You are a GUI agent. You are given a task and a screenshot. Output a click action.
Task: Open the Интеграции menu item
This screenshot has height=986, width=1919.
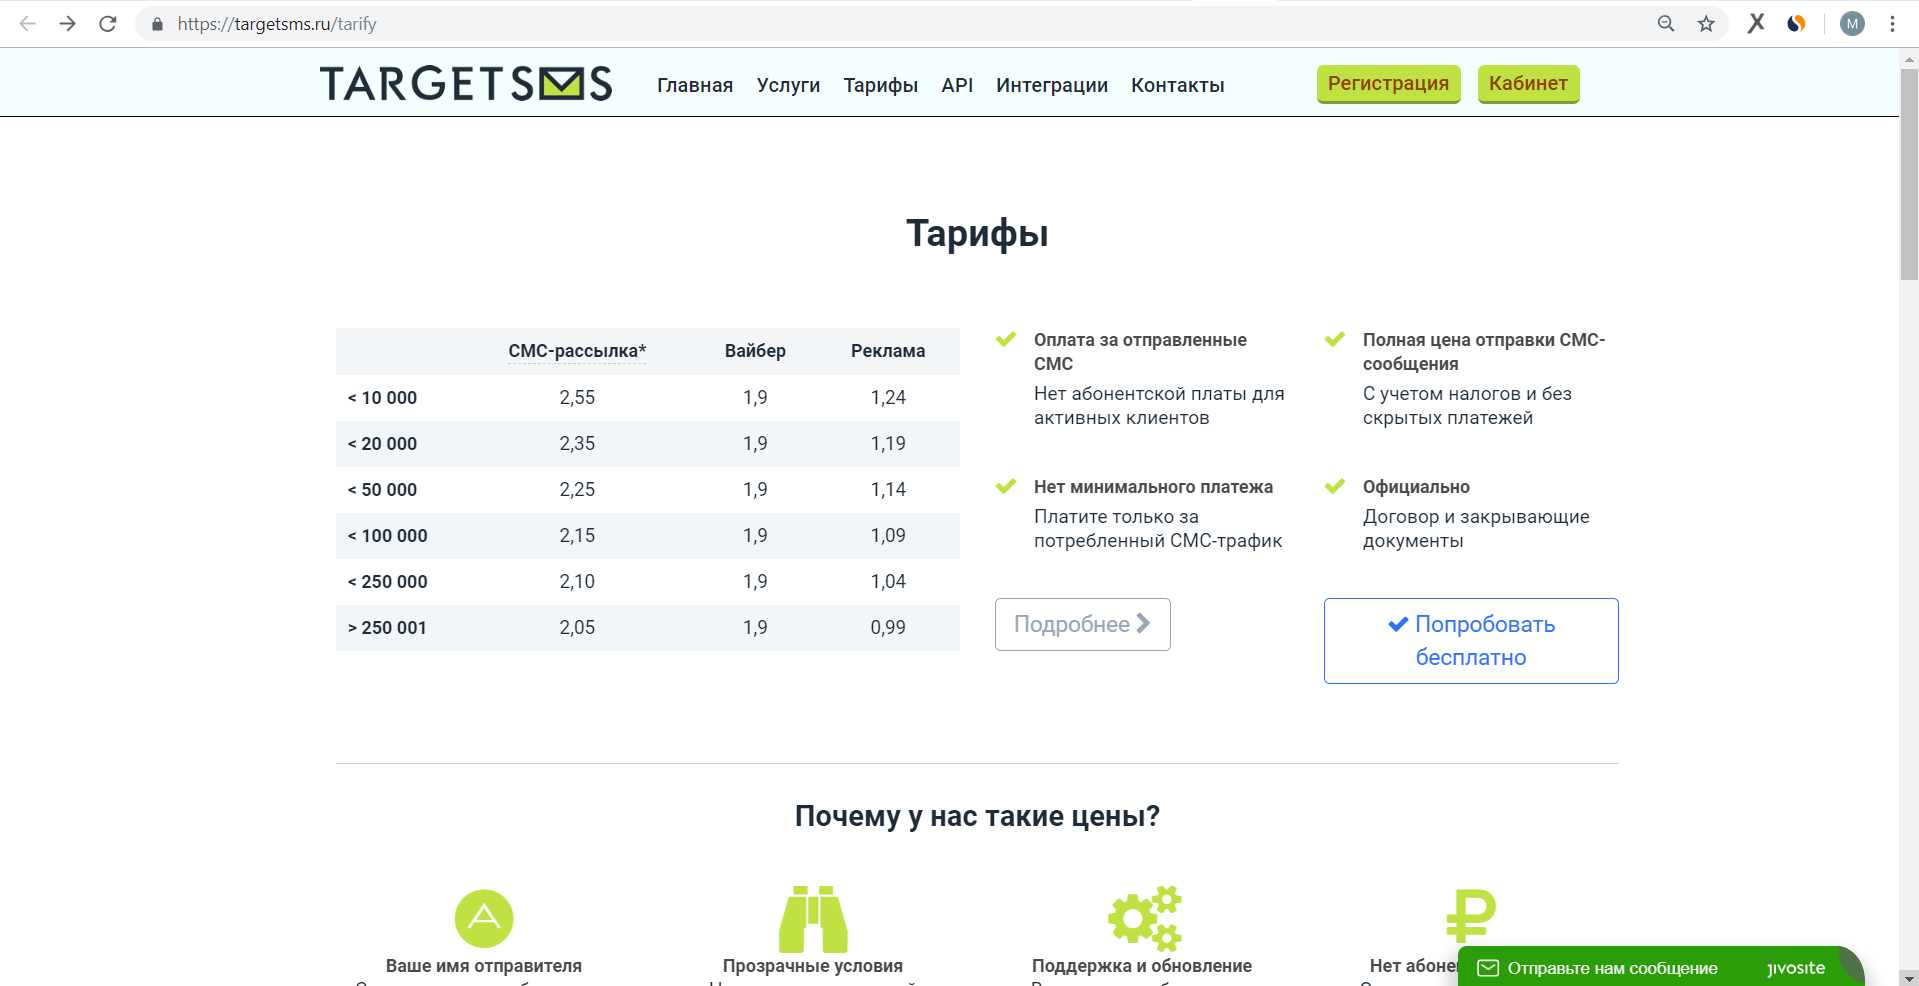click(1052, 85)
